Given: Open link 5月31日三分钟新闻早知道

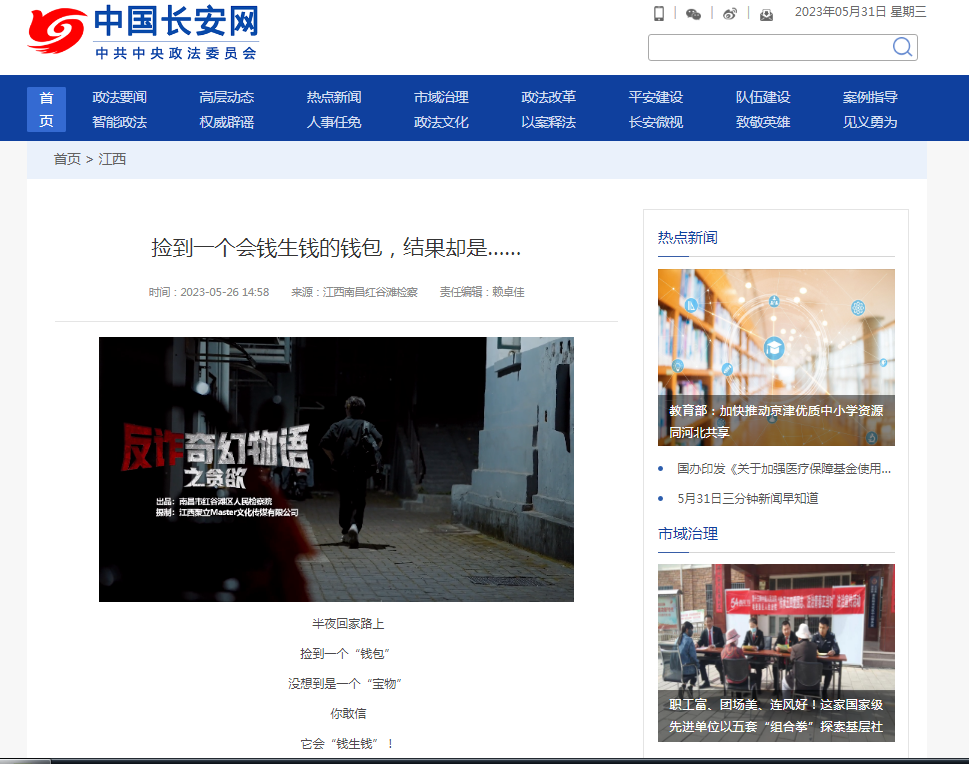Looking at the screenshot, I should tap(747, 498).
